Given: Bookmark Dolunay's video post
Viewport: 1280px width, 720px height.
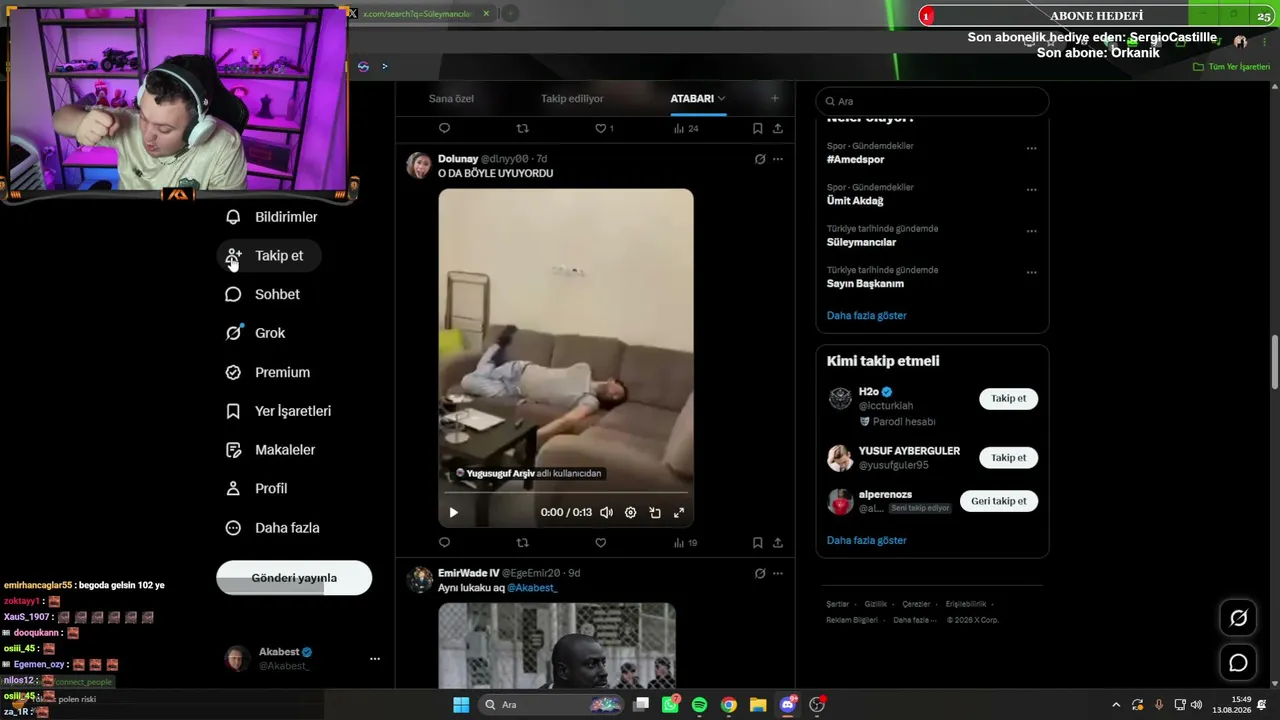Looking at the screenshot, I should point(757,543).
